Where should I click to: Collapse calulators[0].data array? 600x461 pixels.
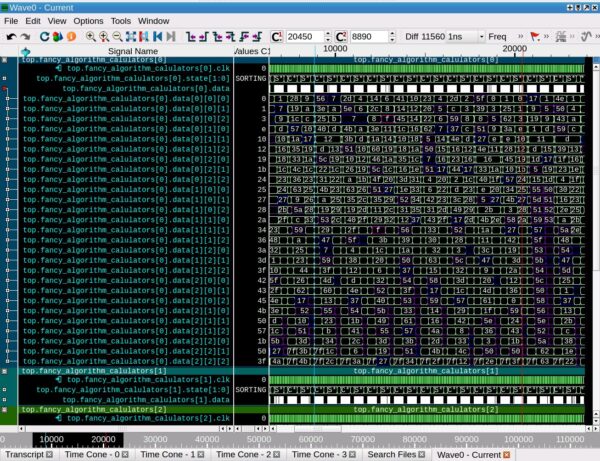[5, 88]
